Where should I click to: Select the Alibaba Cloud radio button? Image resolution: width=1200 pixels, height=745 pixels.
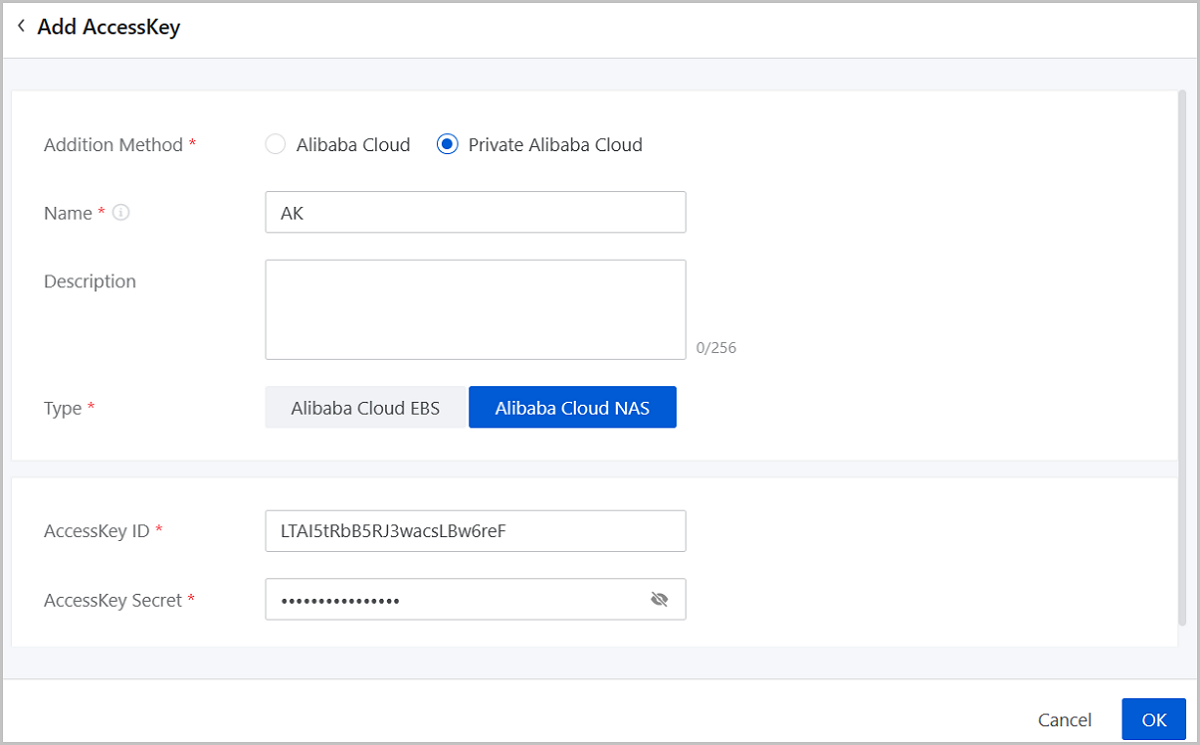[276, 145]
